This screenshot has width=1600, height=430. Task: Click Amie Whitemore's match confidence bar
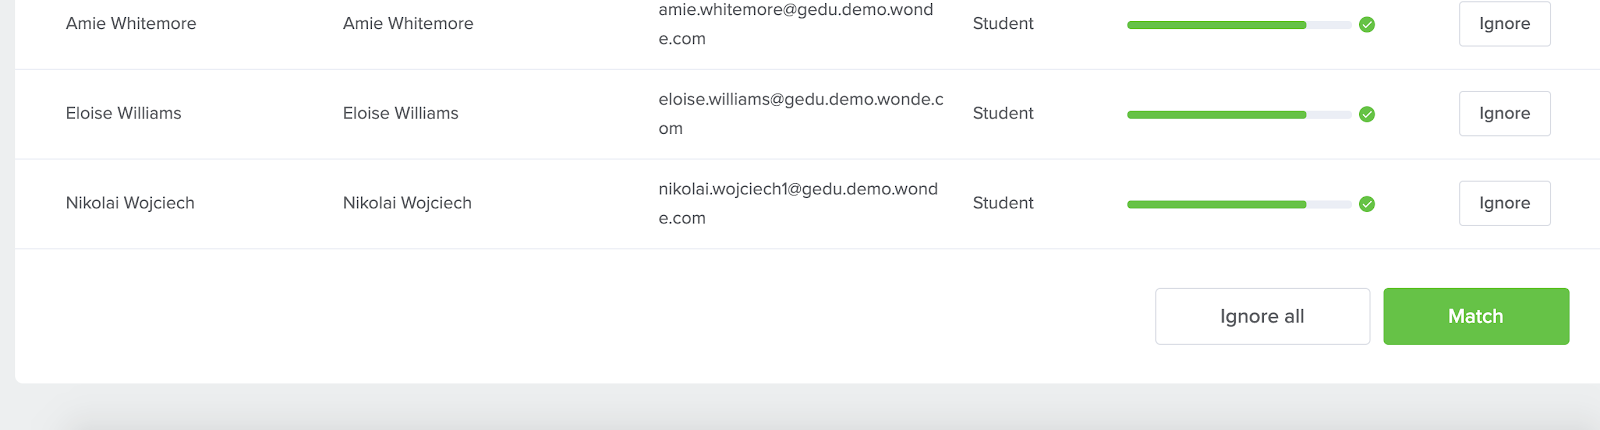1239,25
